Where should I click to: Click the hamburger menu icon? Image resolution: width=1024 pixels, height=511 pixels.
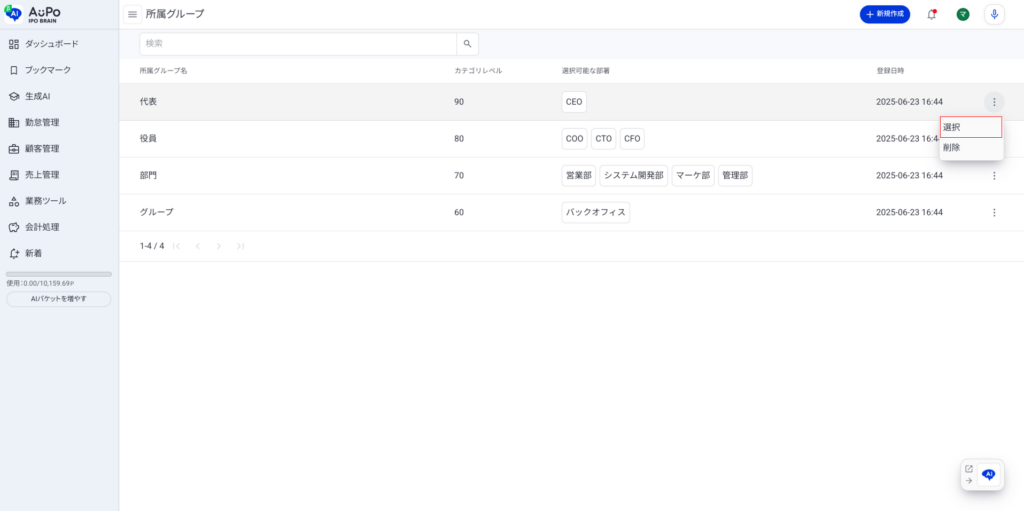[132, 14]
